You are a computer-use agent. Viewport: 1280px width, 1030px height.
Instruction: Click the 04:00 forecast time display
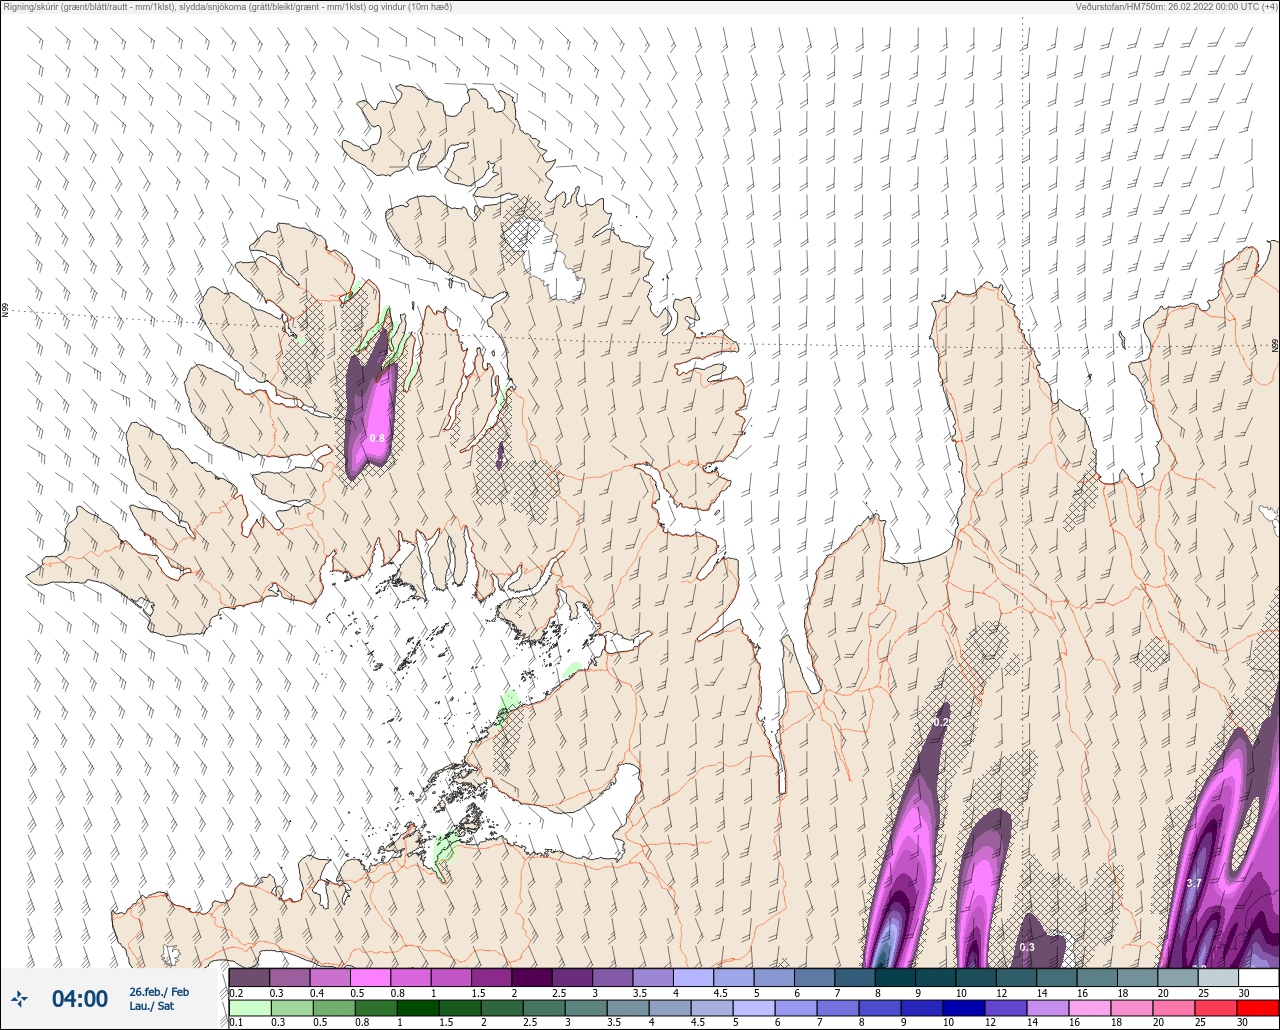pos(80,998)
